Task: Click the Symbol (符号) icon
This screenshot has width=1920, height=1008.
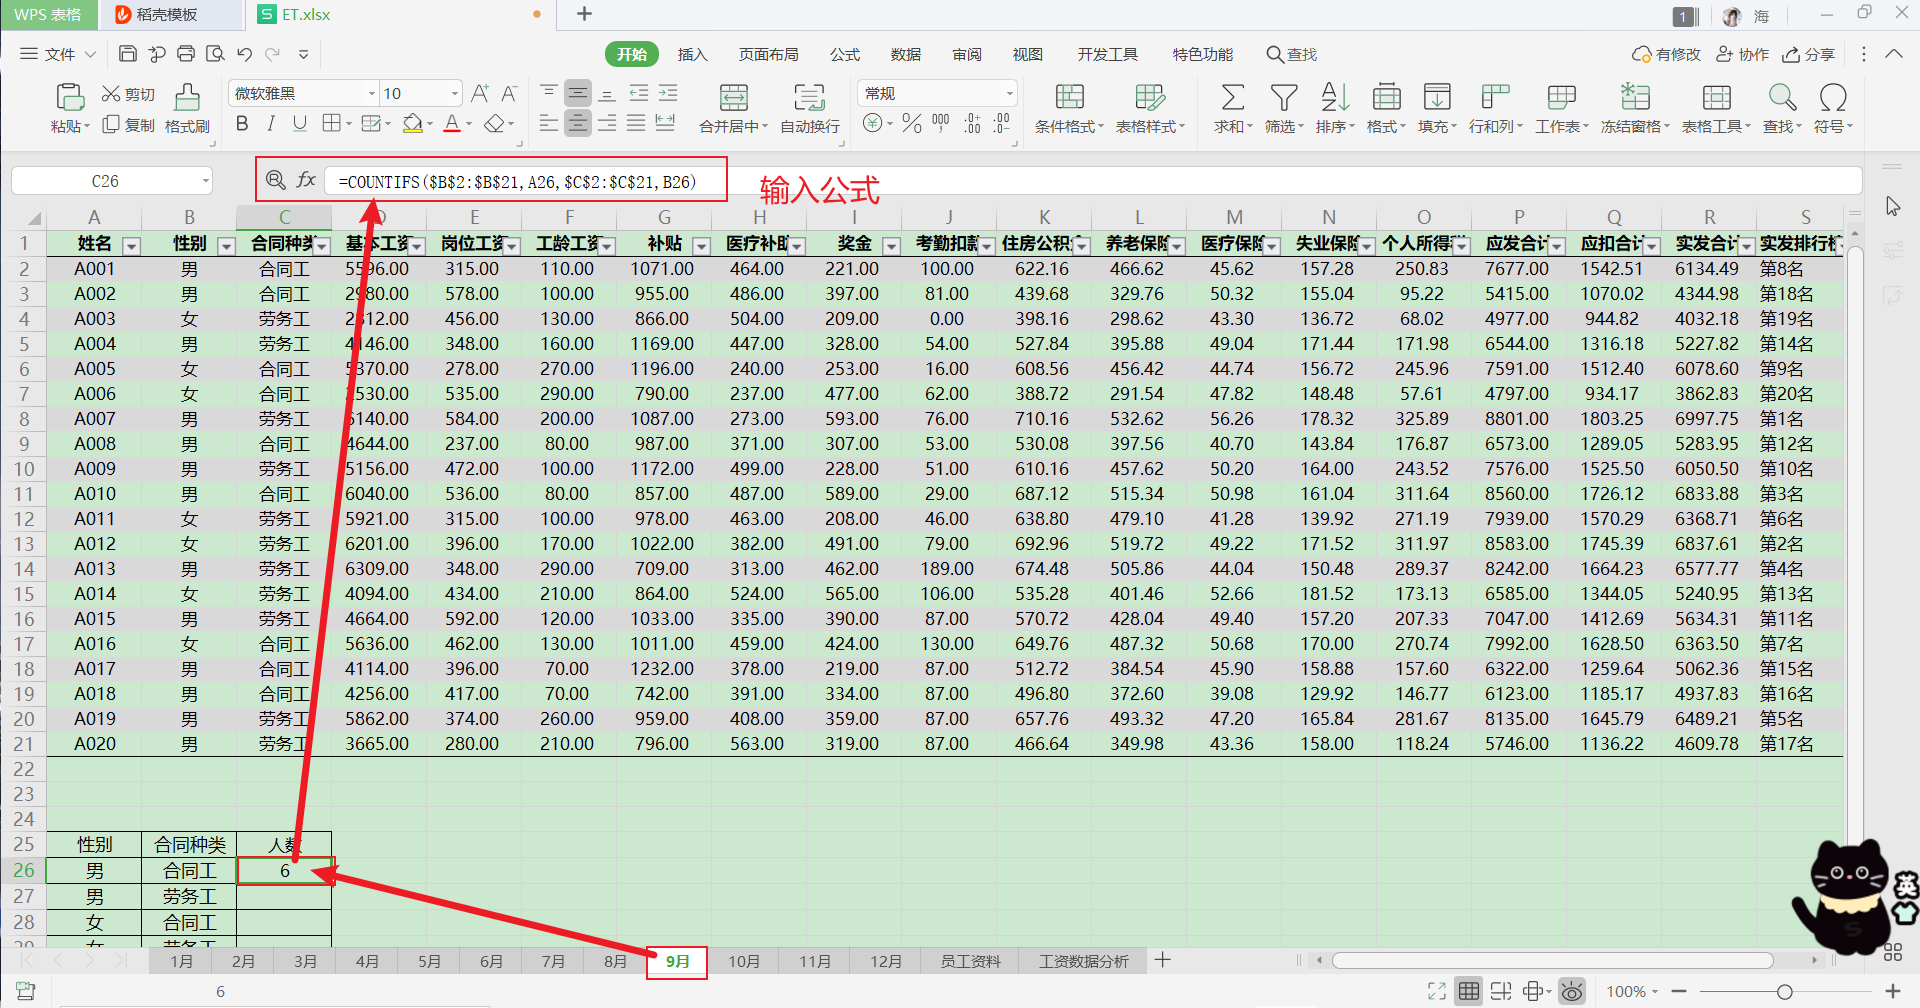Action: tap(1833, 97)
